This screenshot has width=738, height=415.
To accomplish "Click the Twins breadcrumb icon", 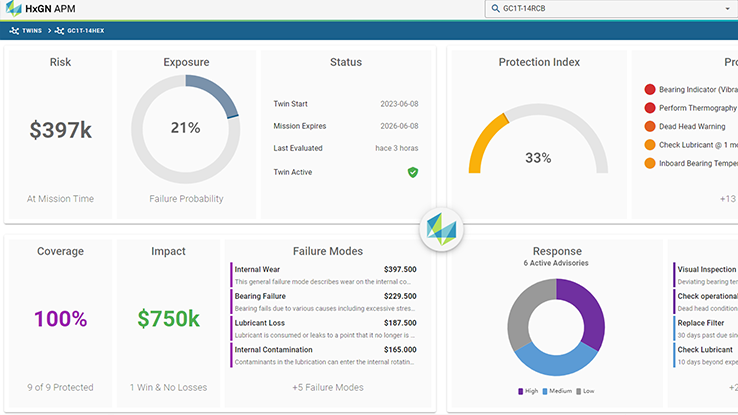I will pyautogui.click(x=13, y=31).
